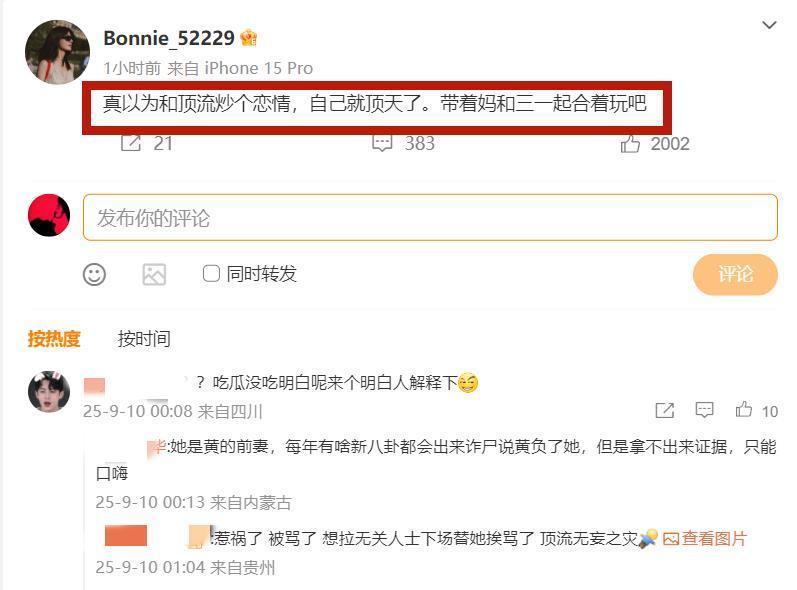Expand the post options chevron
The width and height of the screenshot is (797, 590).
pos(769,25)
